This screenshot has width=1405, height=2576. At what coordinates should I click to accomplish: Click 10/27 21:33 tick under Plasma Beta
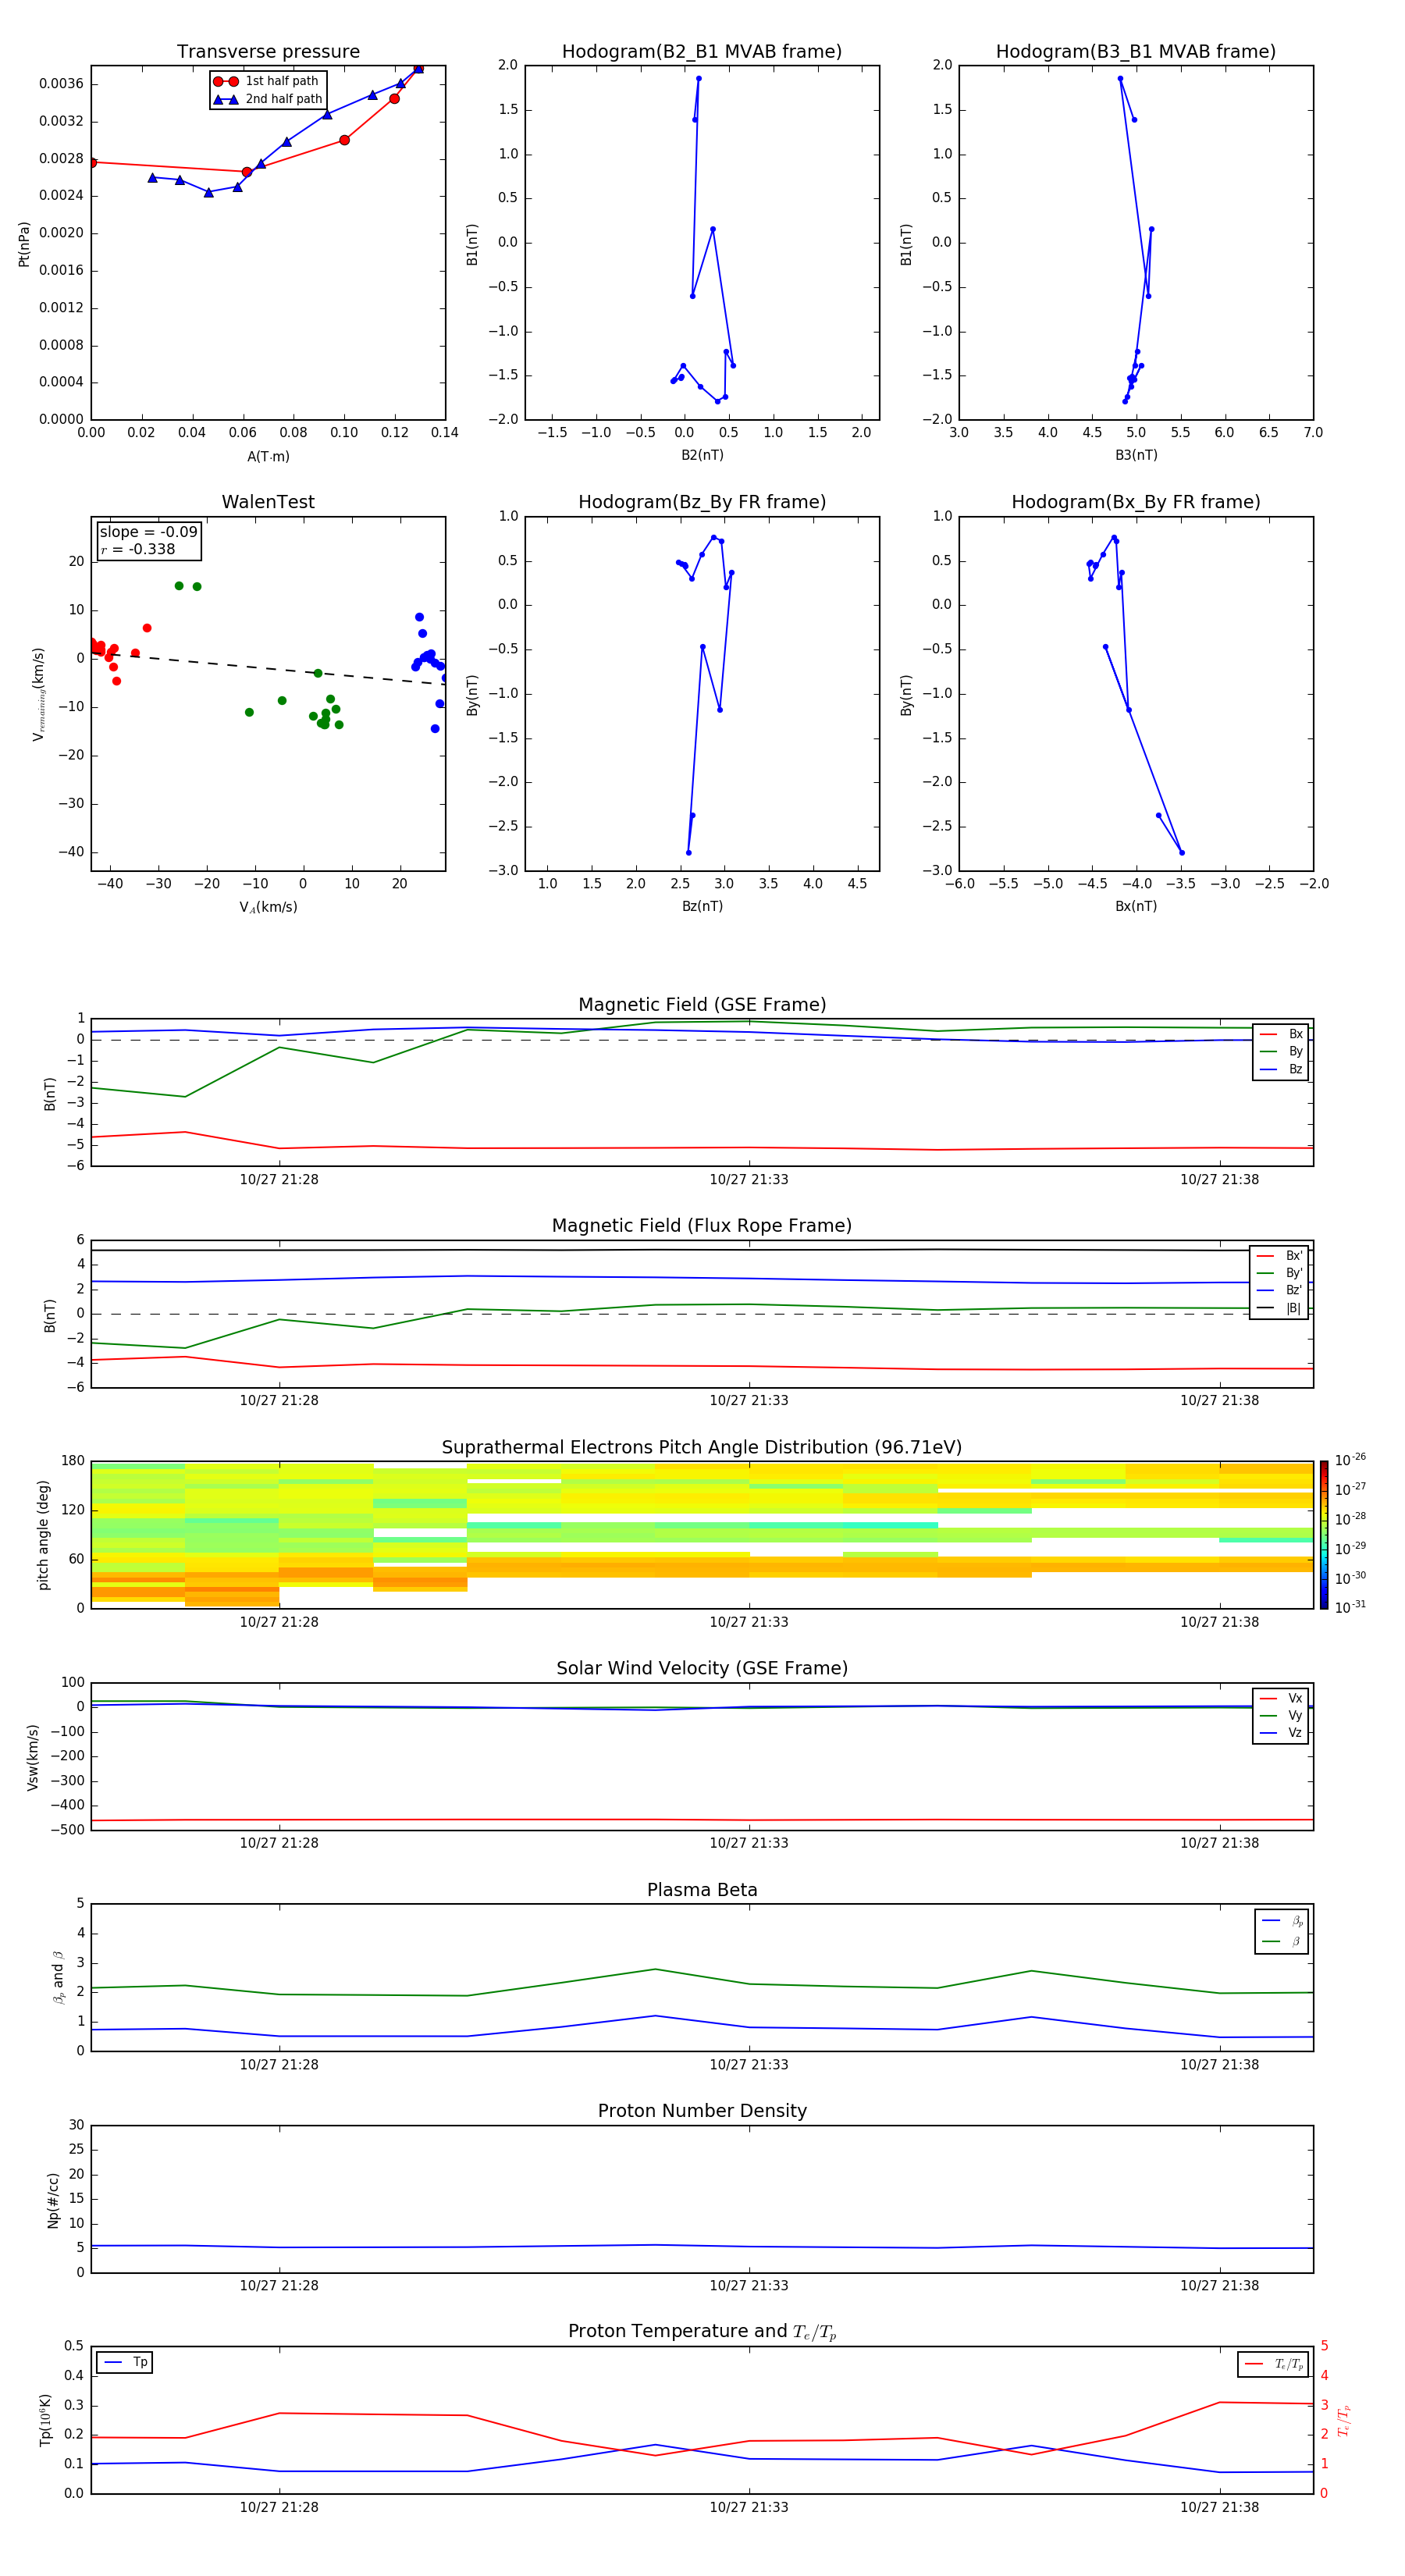(749, 2065)
